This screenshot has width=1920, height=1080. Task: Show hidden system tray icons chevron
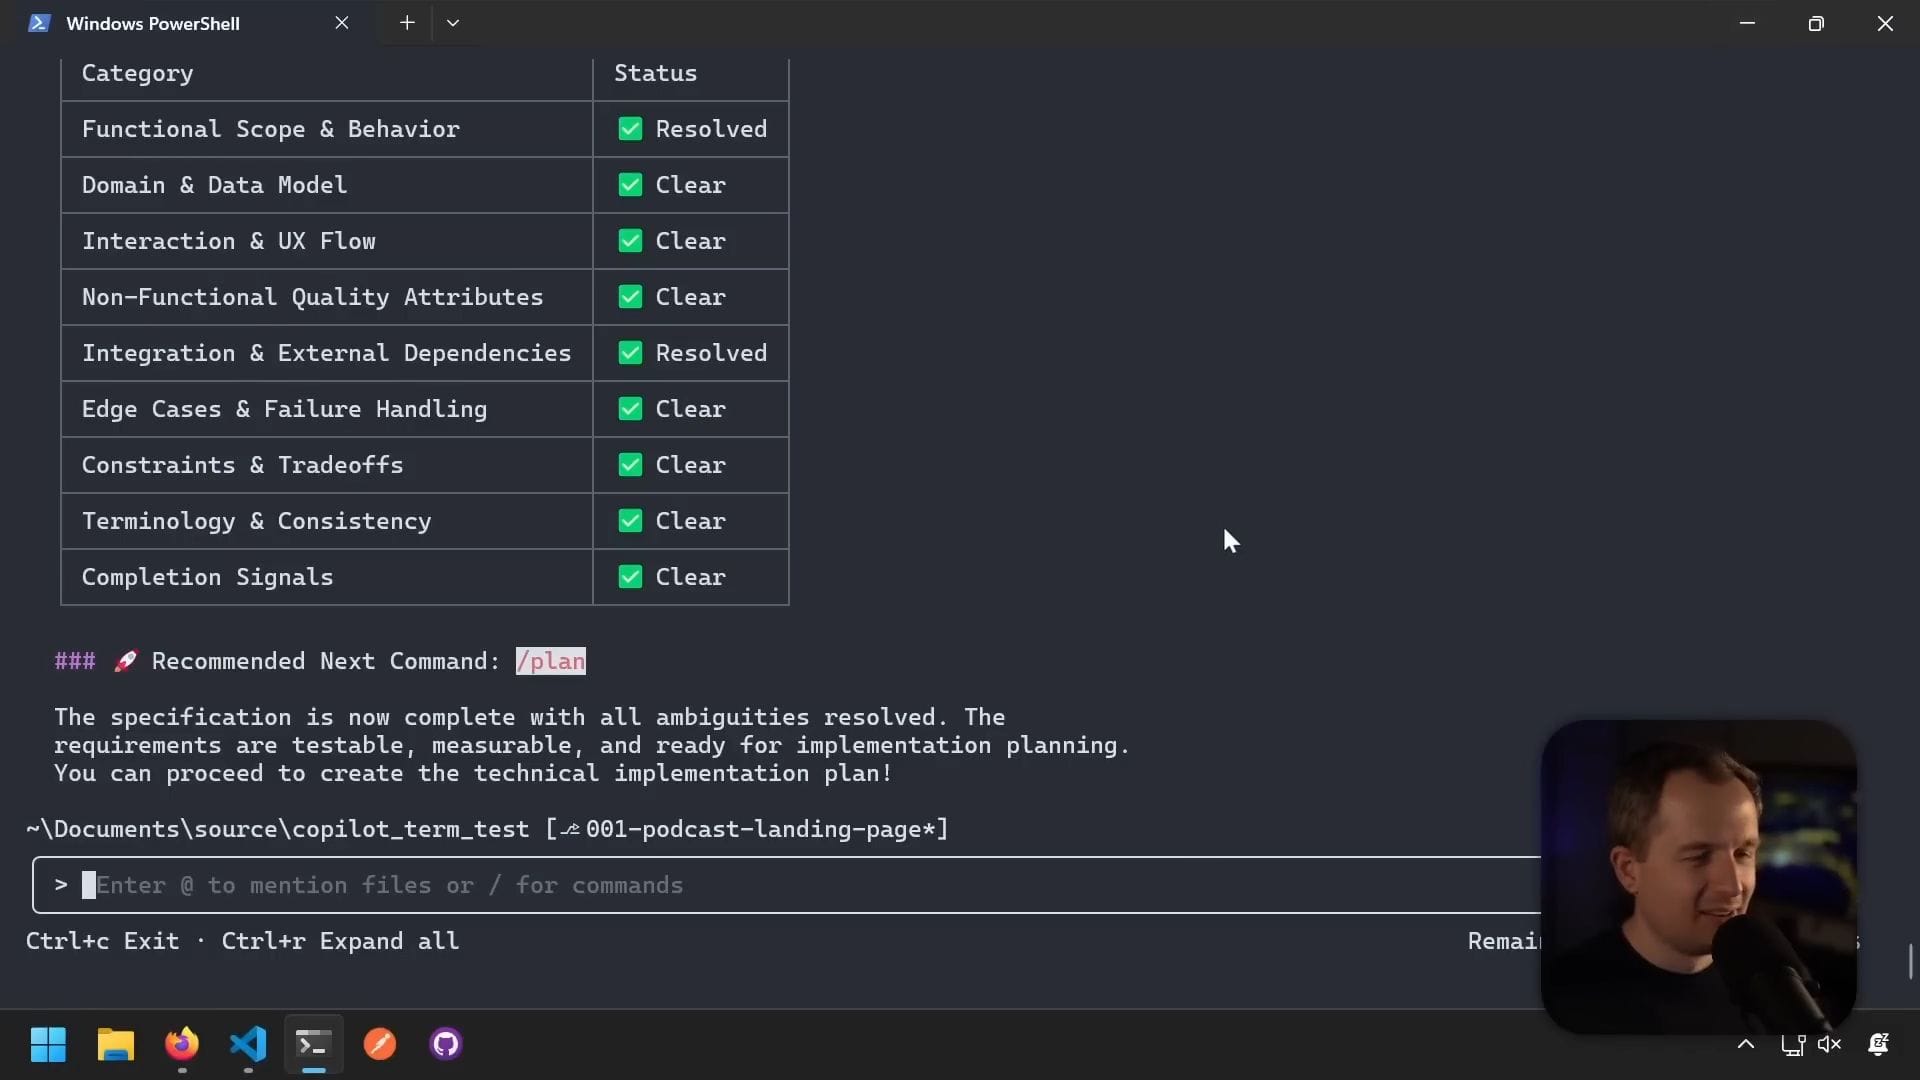(1746, 1044)
